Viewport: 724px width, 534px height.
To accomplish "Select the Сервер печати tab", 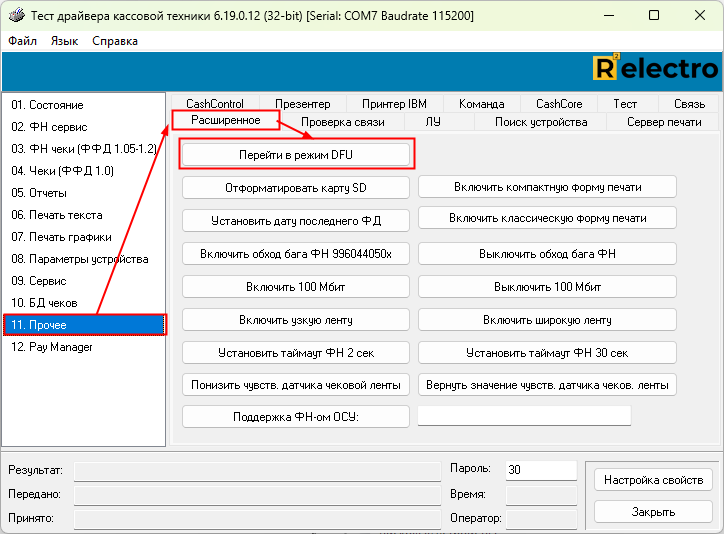I will coord(664,122).
